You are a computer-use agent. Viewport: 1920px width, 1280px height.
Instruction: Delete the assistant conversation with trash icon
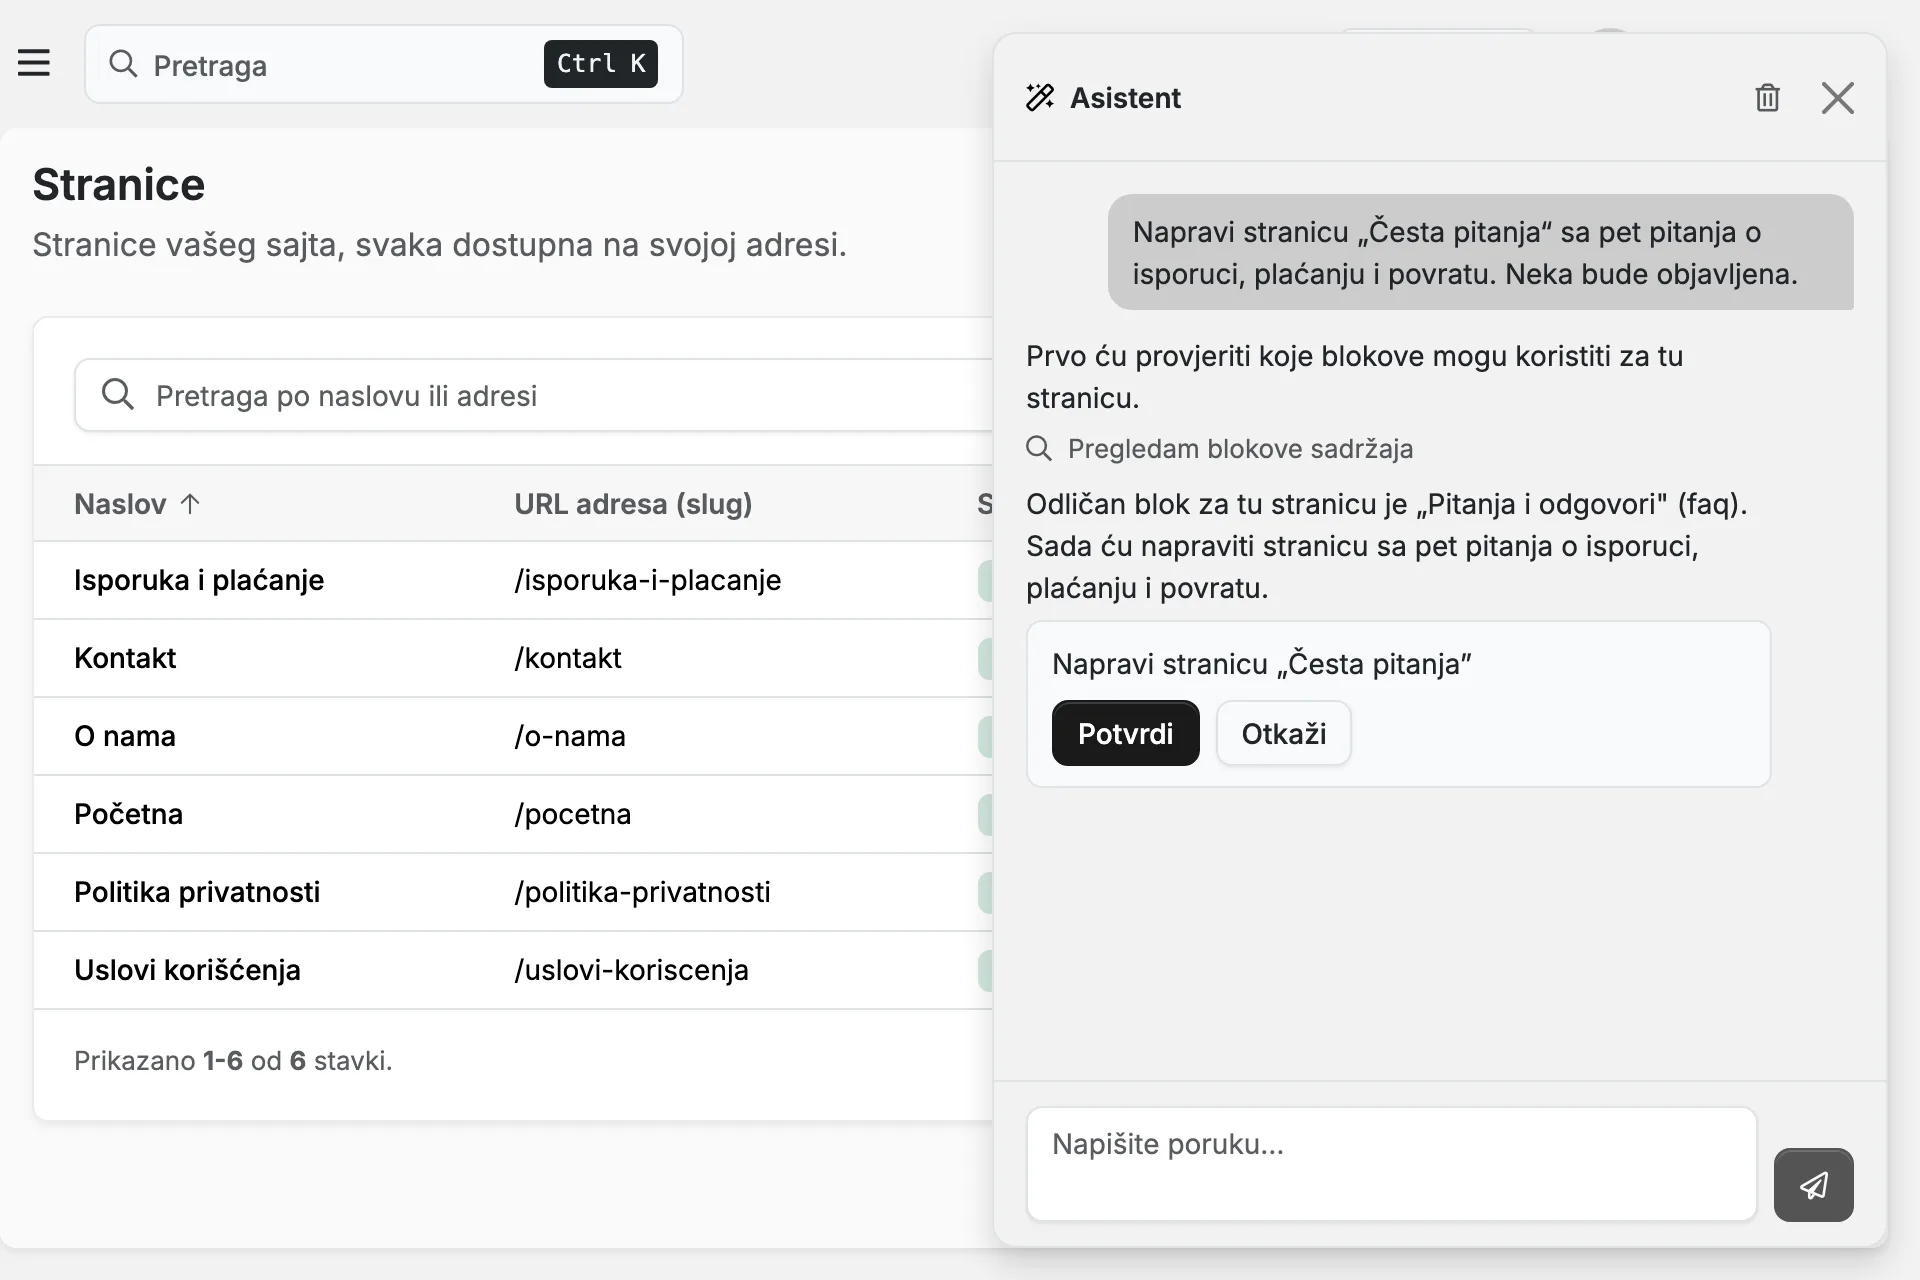(1767, 98)
